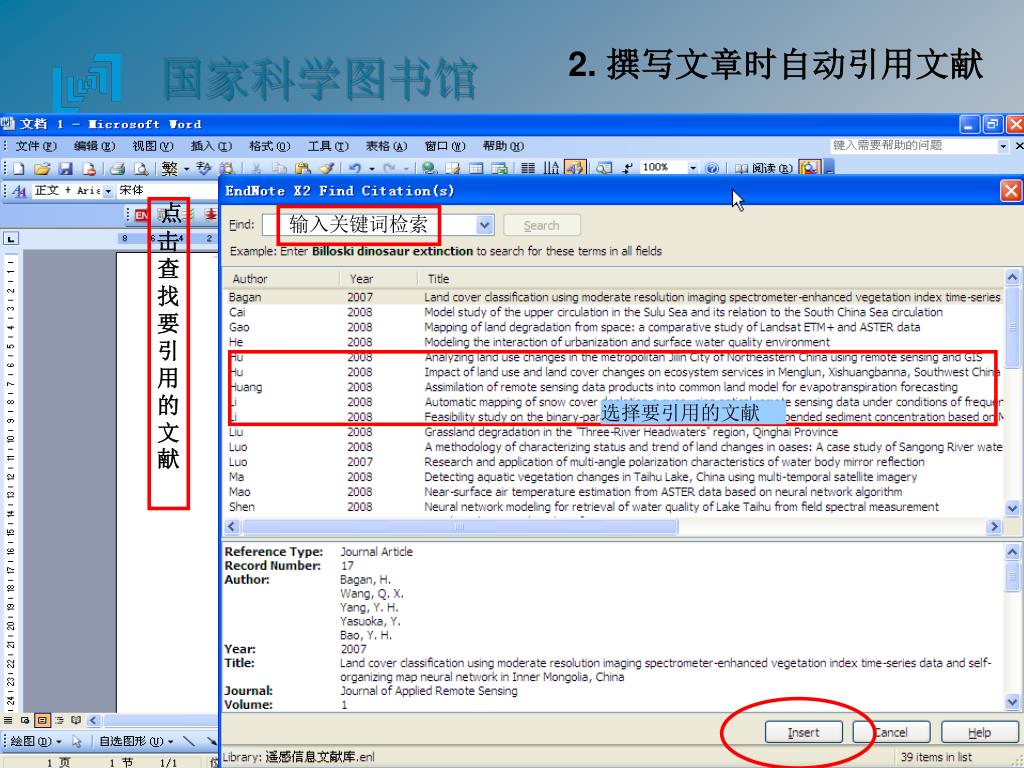1024x768 pixels.
Task: Click the Insert Hyperlink globe icon
Action: coord(429,168)
